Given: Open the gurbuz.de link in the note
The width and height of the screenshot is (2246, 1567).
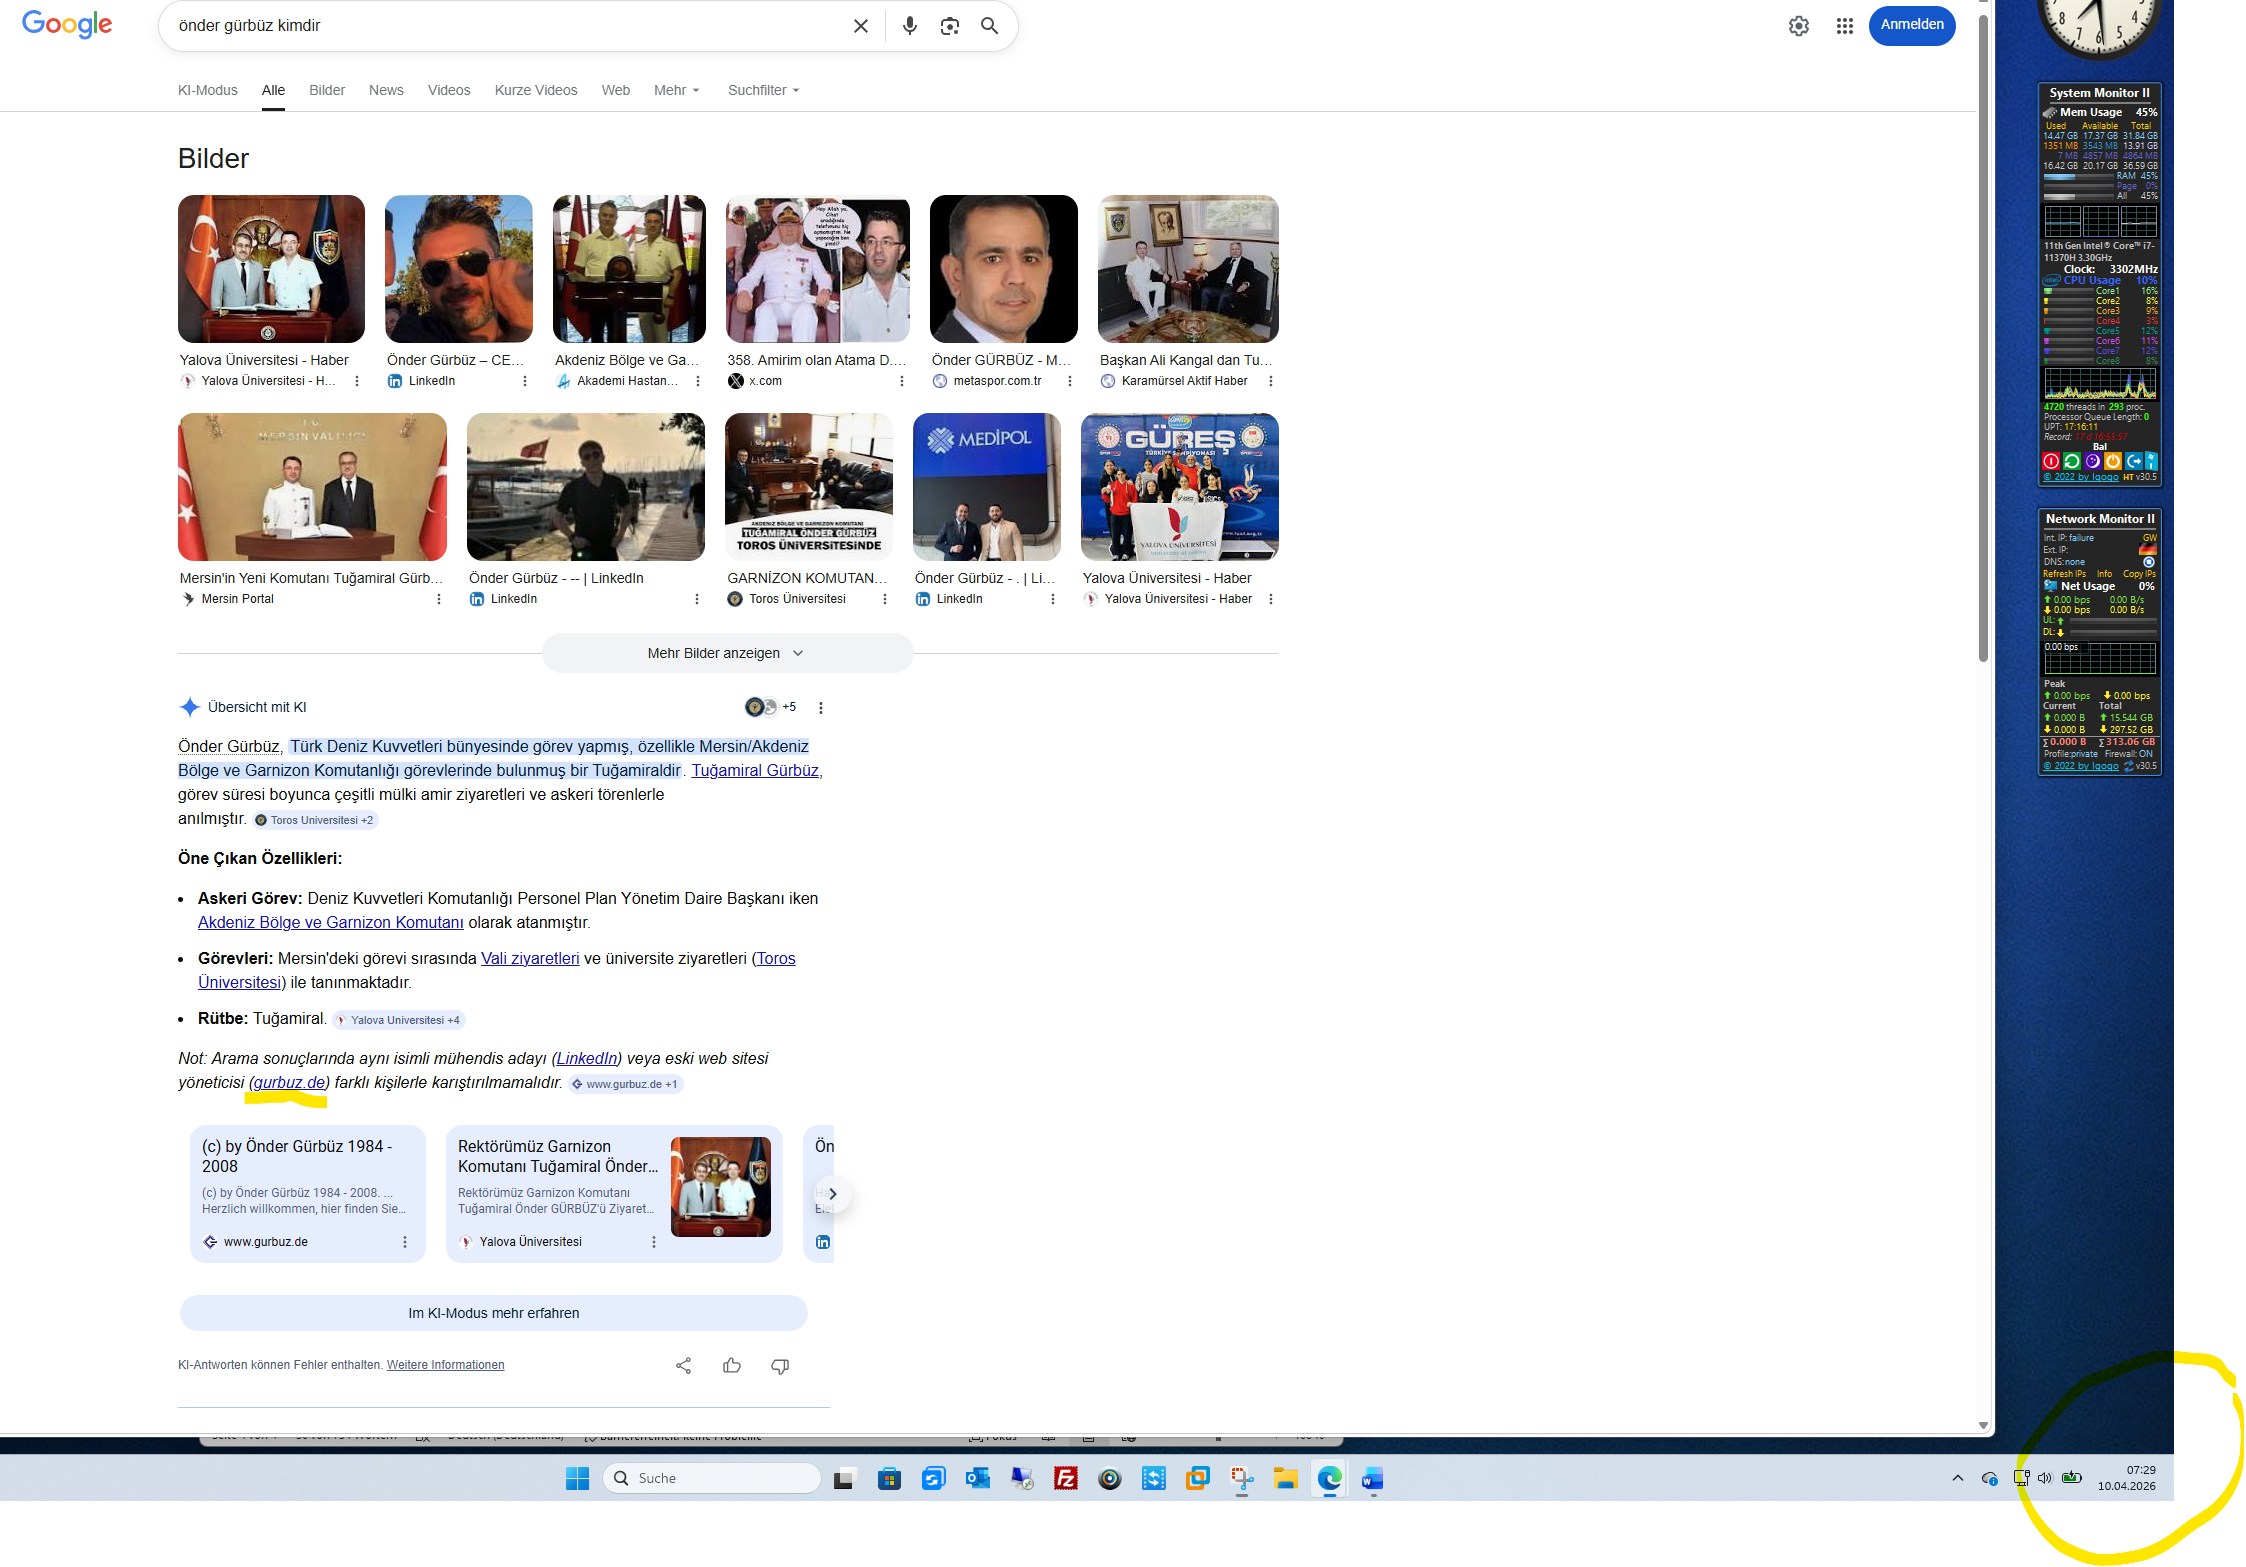Looking at the screenshot, I should [289, 1082].
